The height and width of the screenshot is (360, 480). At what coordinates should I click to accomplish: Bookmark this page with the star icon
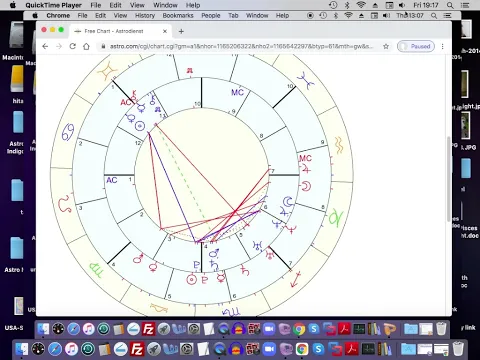[386, 46]
